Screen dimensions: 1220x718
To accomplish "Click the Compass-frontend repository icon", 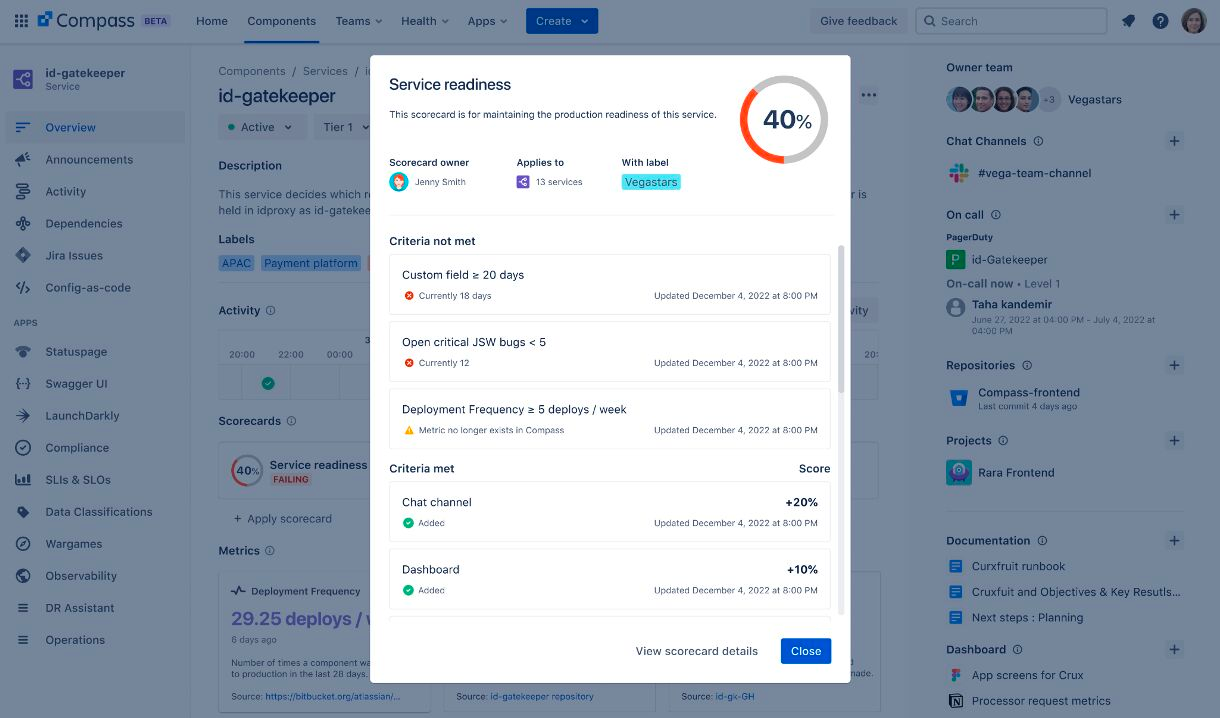I will pyautogui.click(x=959, y=399).
